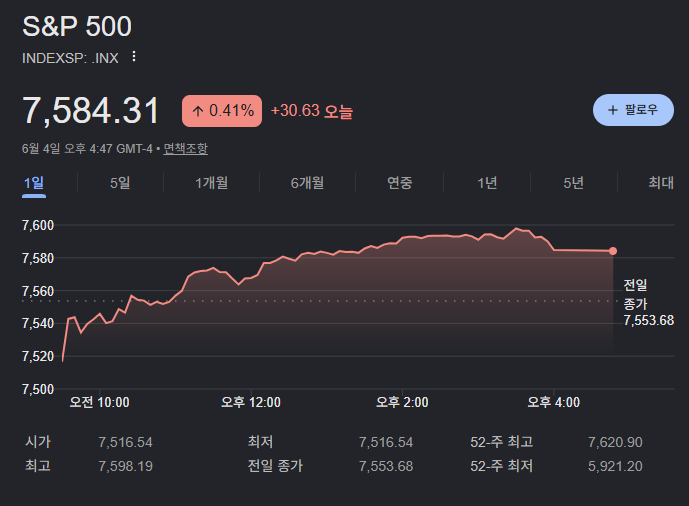689x506 pixels.
Task: Click the 0.41% change badge
Action: point(222,111)
